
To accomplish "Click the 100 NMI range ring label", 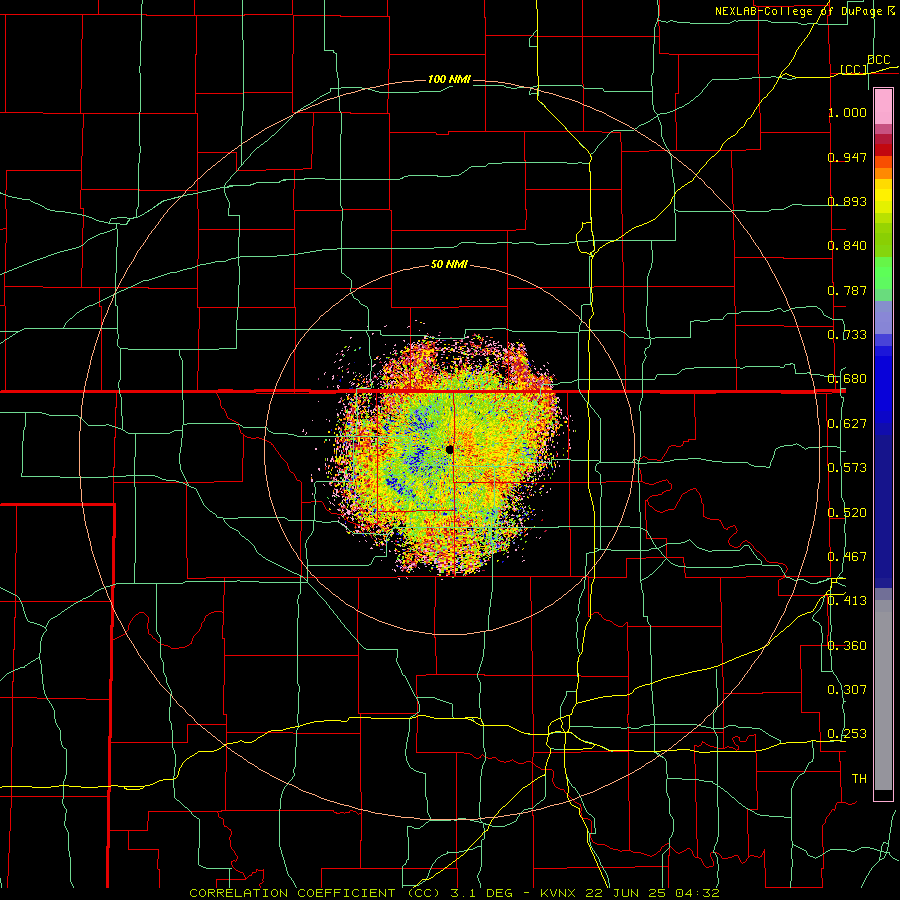I will point(449,79).
